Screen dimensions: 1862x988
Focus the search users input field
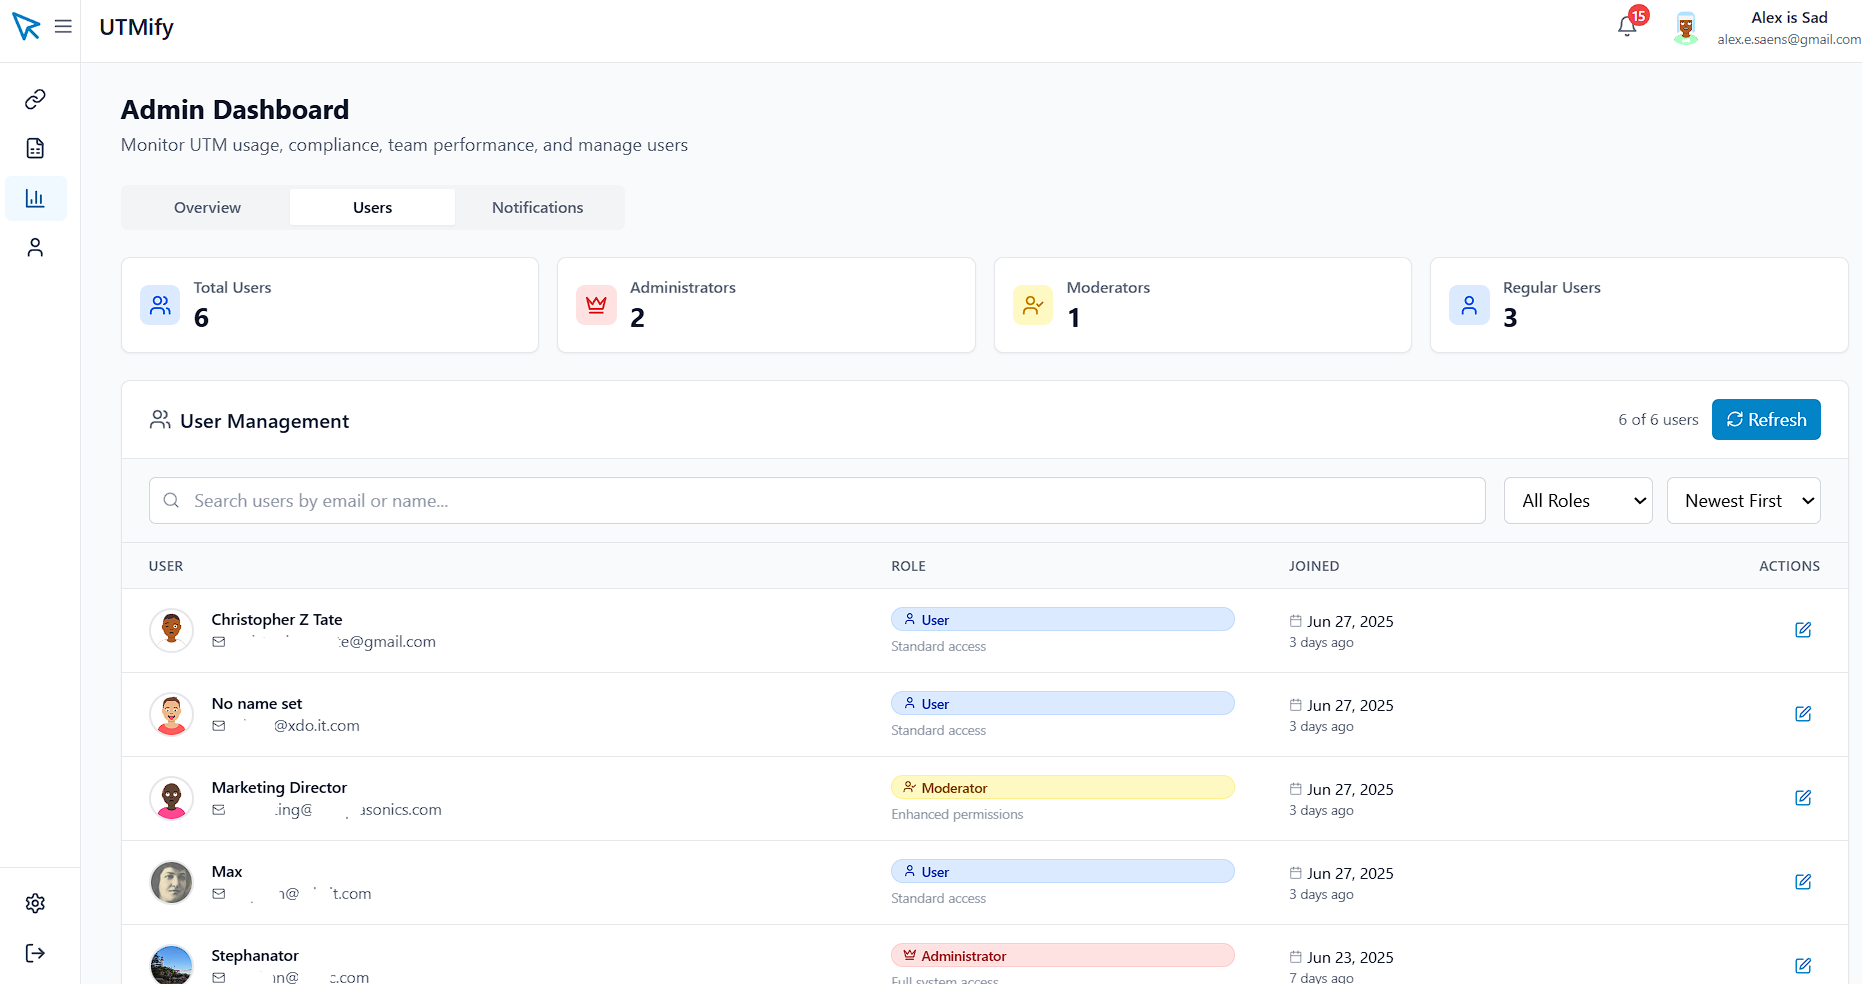(x=817, y=500)
